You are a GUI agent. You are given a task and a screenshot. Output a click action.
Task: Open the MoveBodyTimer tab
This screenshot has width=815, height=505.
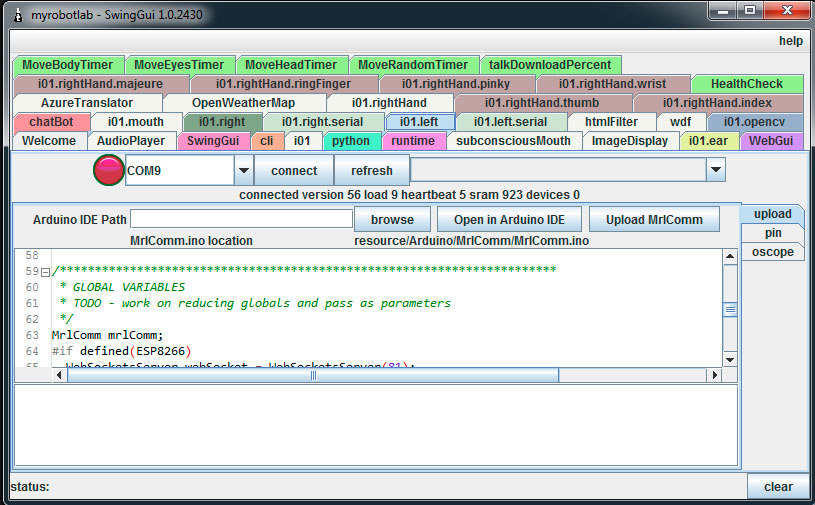click(68, 65)
